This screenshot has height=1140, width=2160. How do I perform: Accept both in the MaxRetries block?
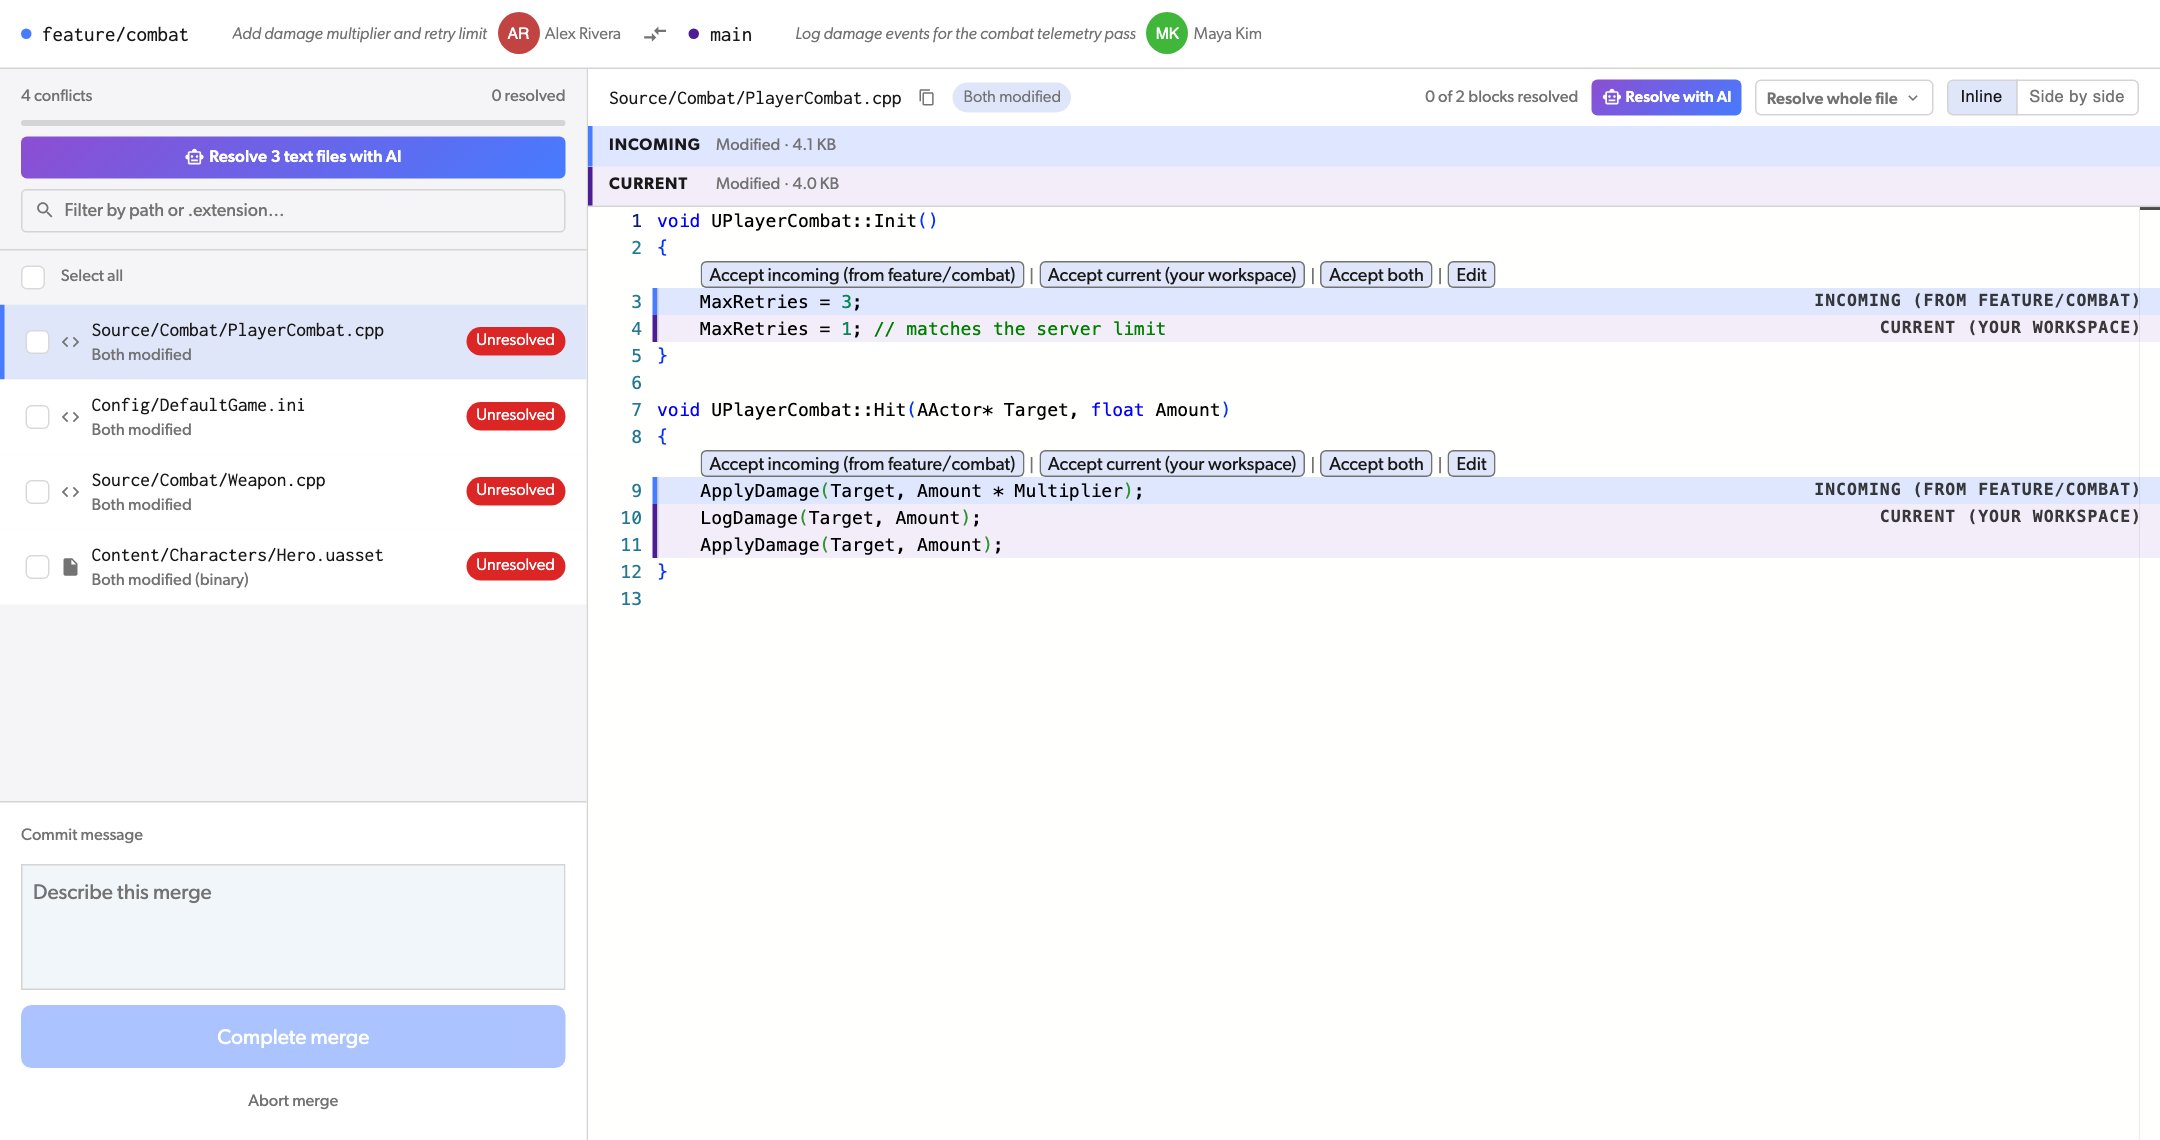pos(1376,275)
